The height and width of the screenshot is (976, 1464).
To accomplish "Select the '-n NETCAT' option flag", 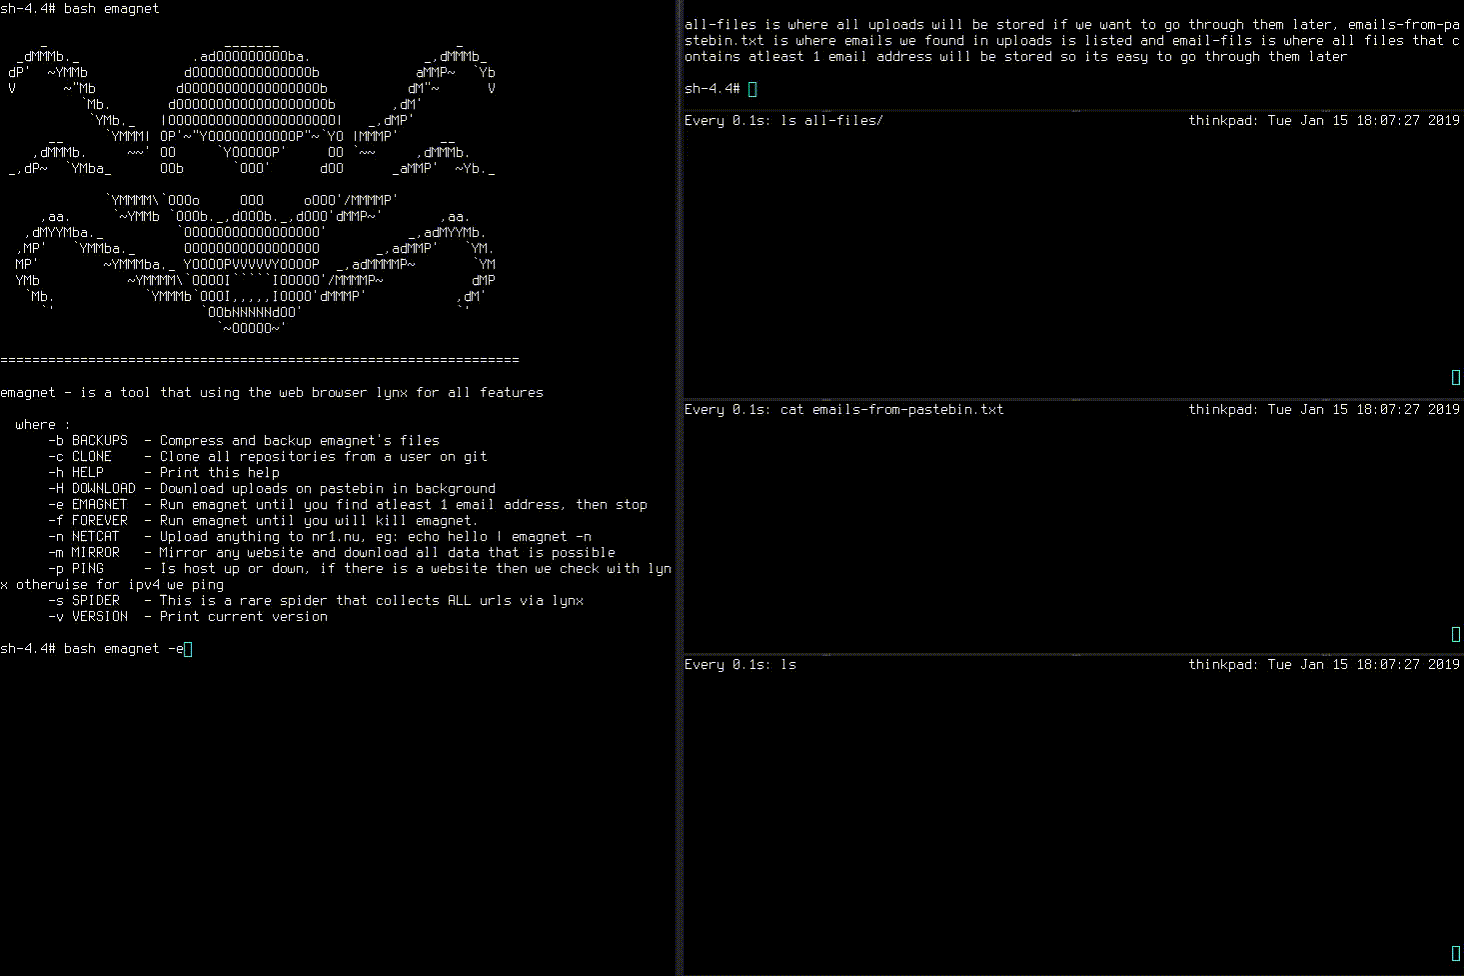I will tap(84, 537).
